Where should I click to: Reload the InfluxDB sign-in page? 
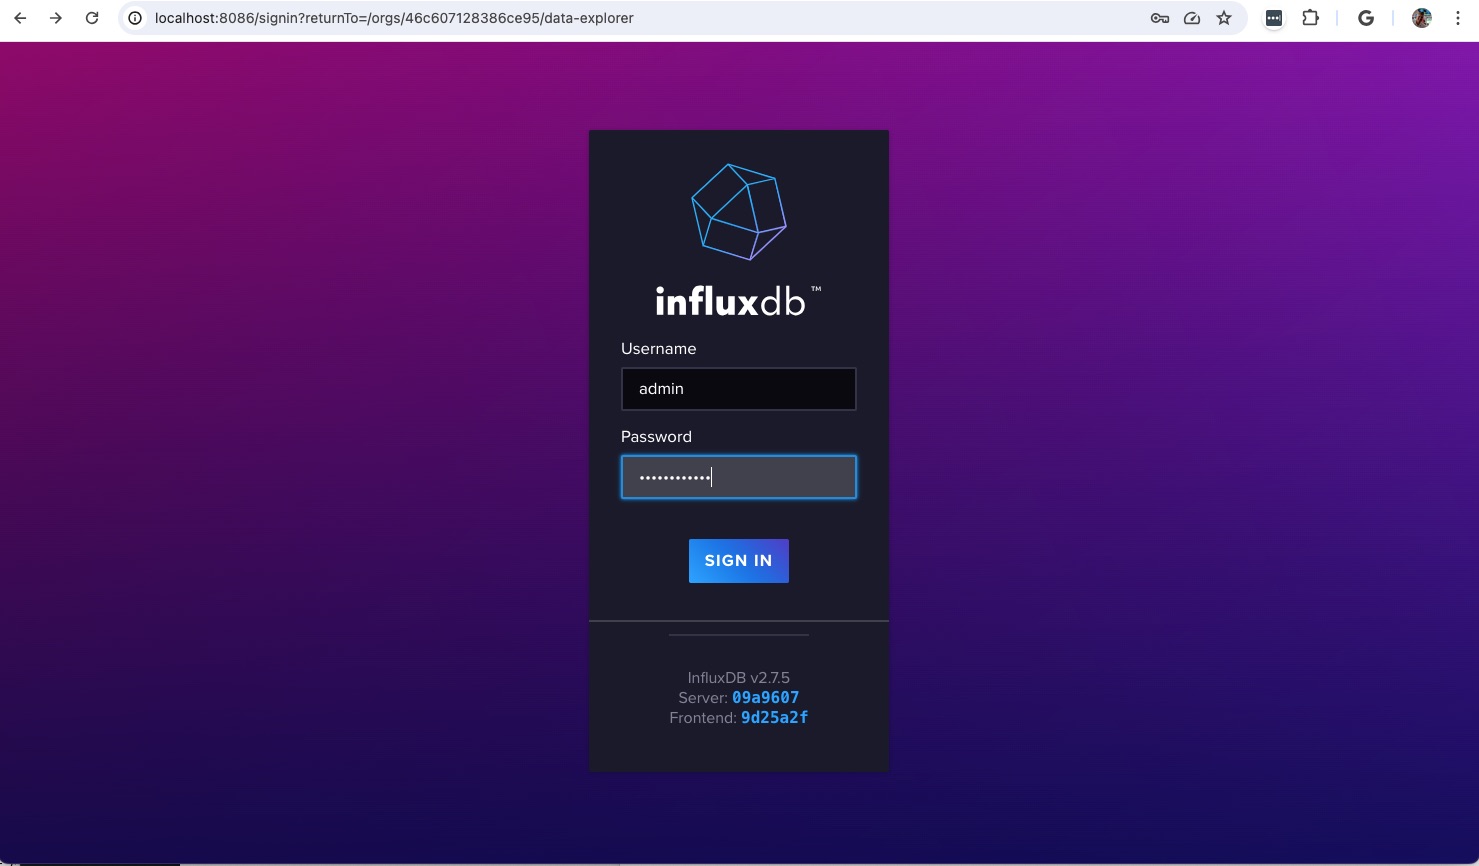point(92,18)
